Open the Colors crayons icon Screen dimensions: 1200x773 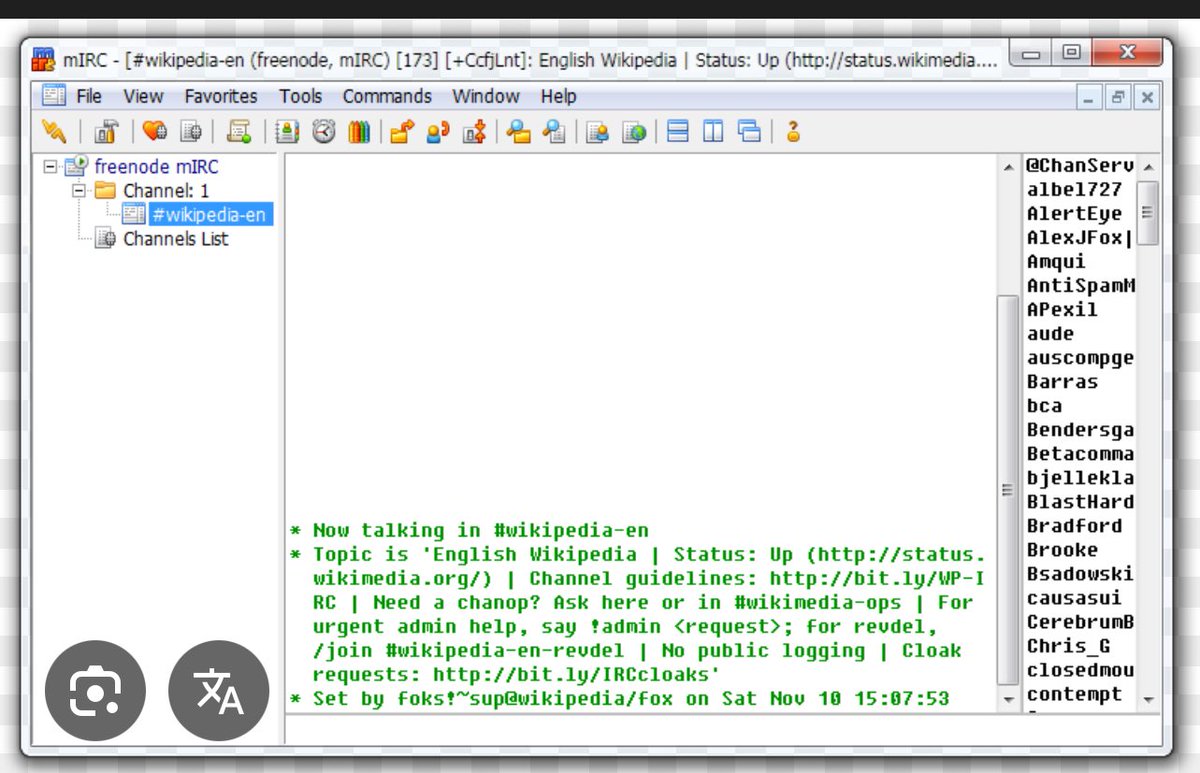(x=359, y=132)
